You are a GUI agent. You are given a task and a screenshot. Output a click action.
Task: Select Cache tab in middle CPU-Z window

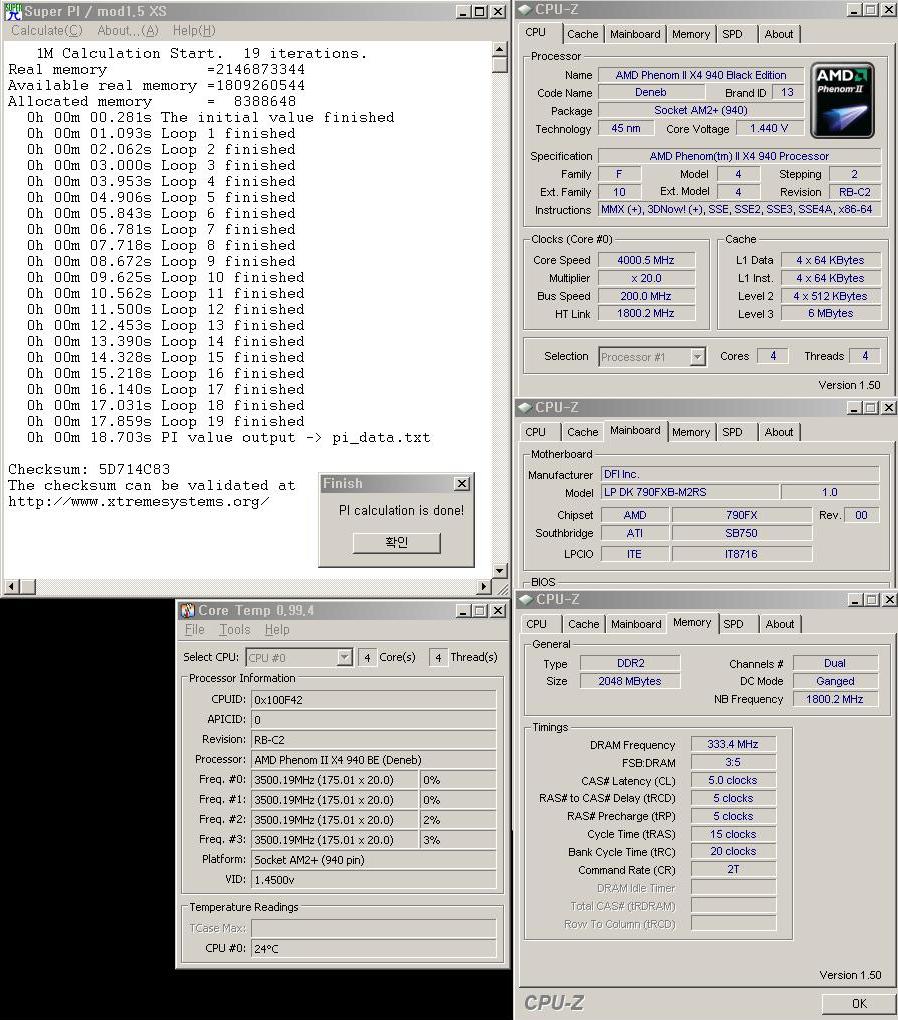coord(582,432)
